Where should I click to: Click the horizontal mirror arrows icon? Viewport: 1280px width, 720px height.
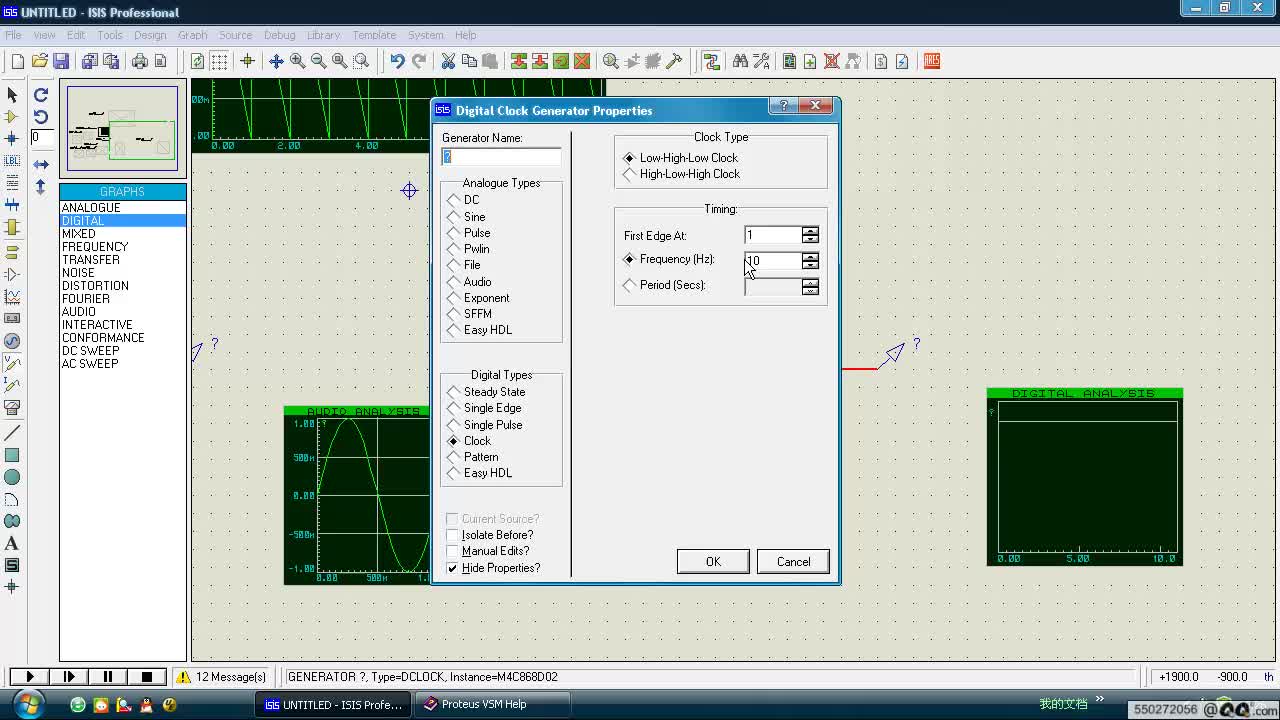coord(41,164)
